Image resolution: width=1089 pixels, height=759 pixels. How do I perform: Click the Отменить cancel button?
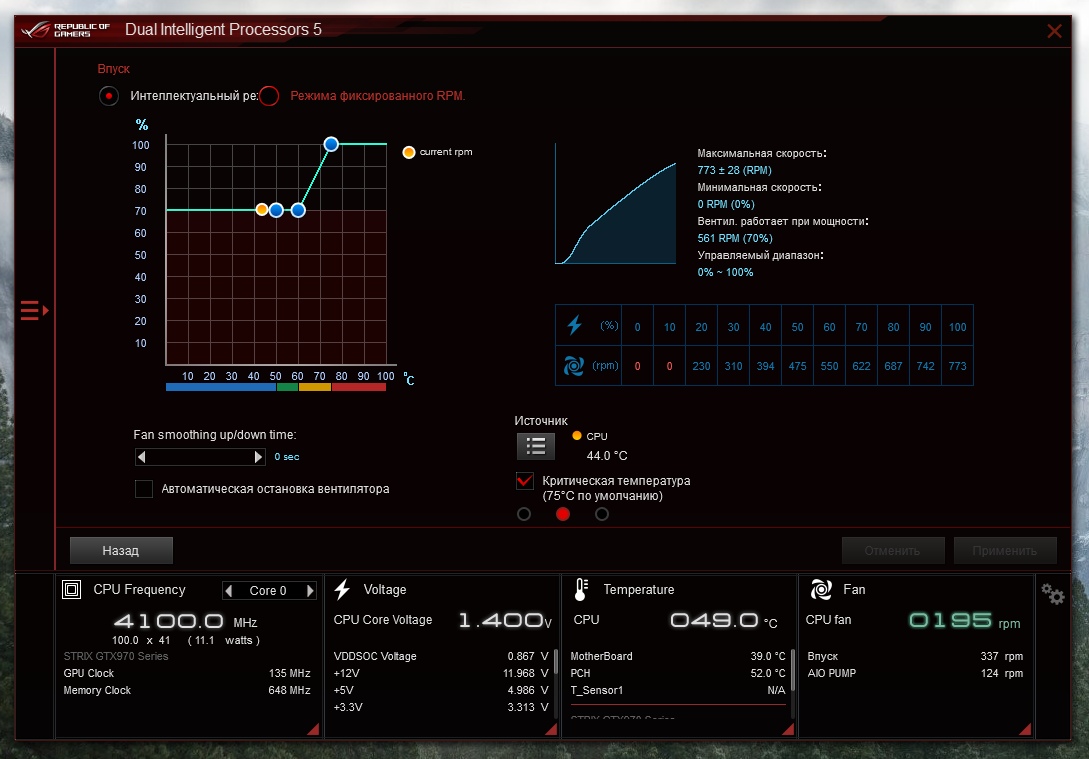tap(892, 551)
